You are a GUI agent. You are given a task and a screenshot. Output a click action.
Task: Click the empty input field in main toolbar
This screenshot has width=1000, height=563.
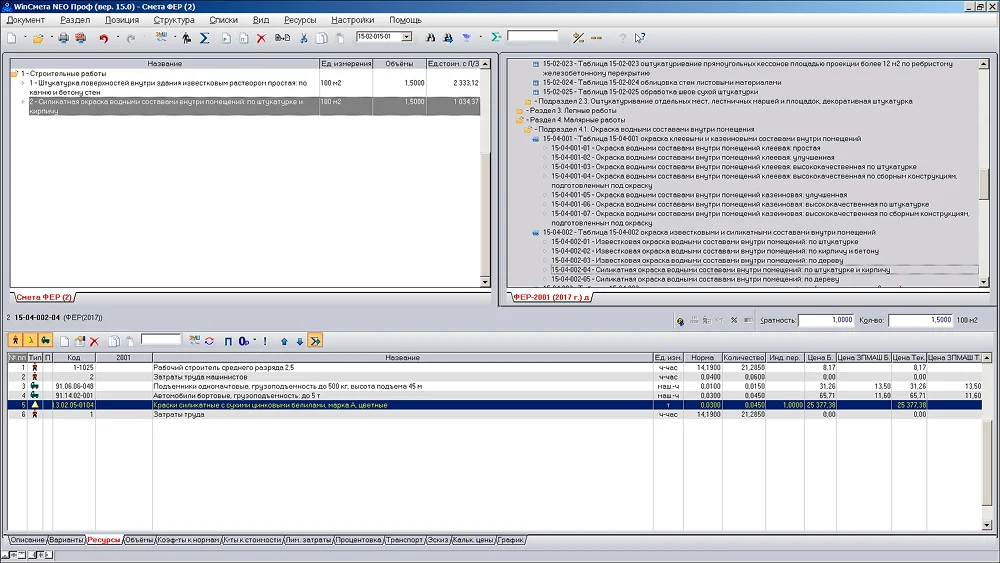(533, 36)
